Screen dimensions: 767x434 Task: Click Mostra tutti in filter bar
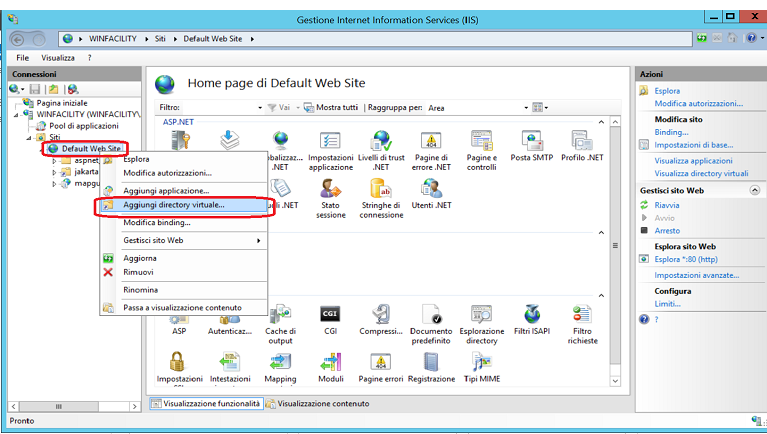331,107
